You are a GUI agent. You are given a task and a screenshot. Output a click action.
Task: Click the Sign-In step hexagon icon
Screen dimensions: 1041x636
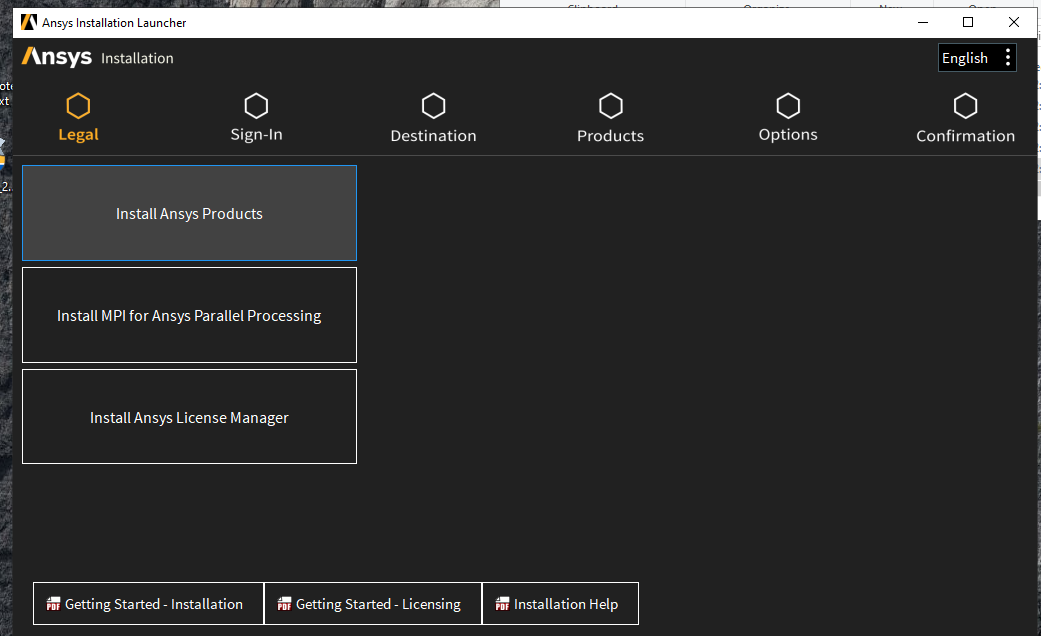pos(256,105)
